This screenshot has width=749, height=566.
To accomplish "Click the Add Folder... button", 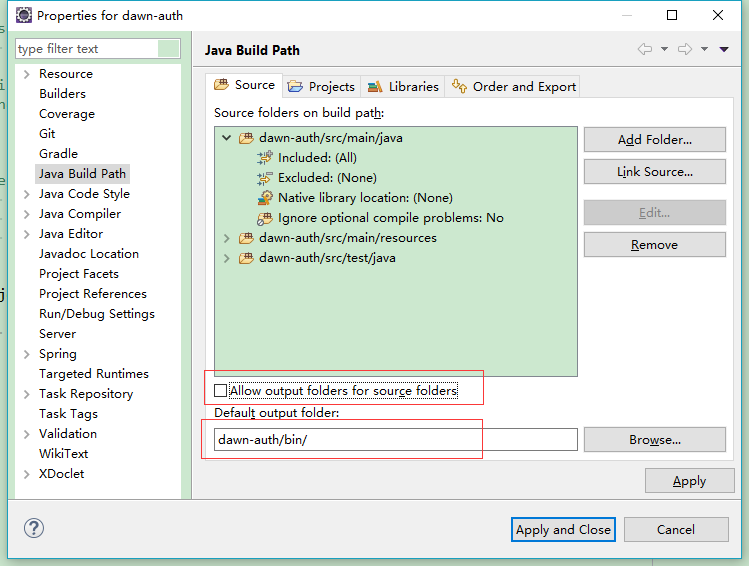I will point(655,139).
